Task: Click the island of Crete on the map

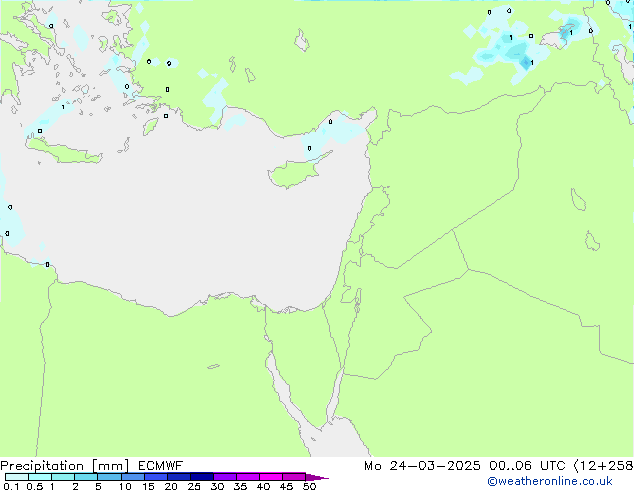Action: 65,151
